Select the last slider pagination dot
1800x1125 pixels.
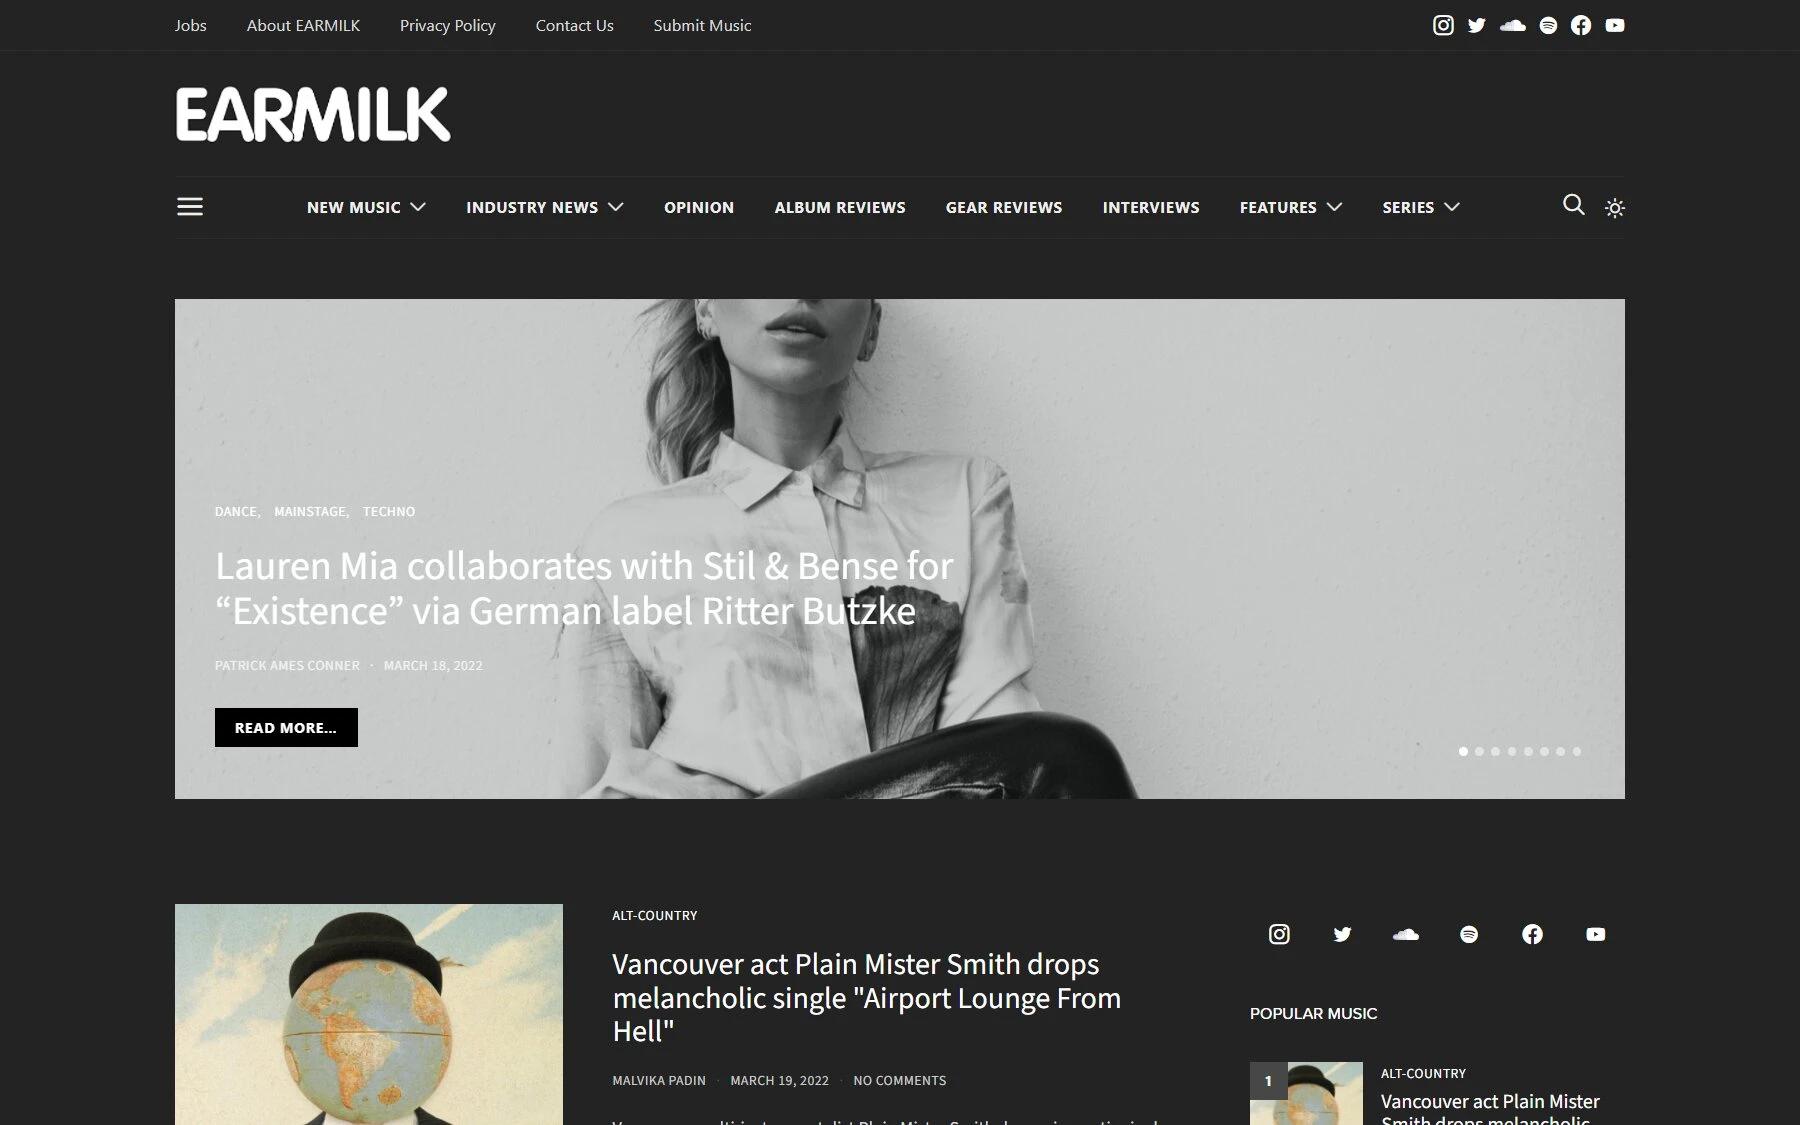pos(1577,751)
